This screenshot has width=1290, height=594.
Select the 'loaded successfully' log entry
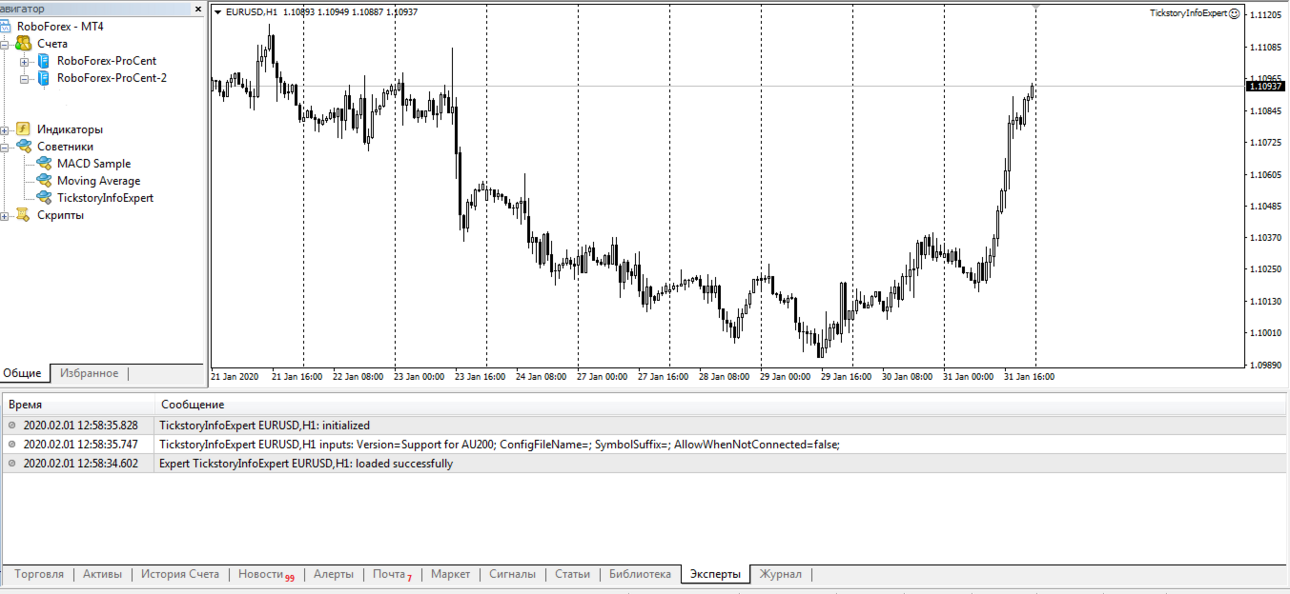coord(643,463)
